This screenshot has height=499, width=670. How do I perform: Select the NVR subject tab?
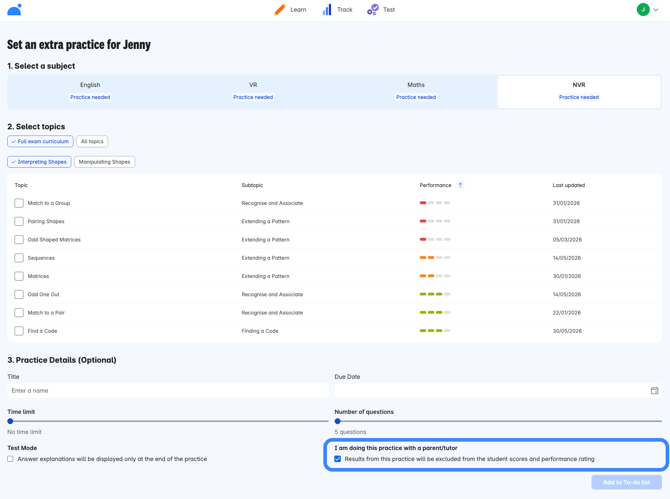tap(579, 91)
